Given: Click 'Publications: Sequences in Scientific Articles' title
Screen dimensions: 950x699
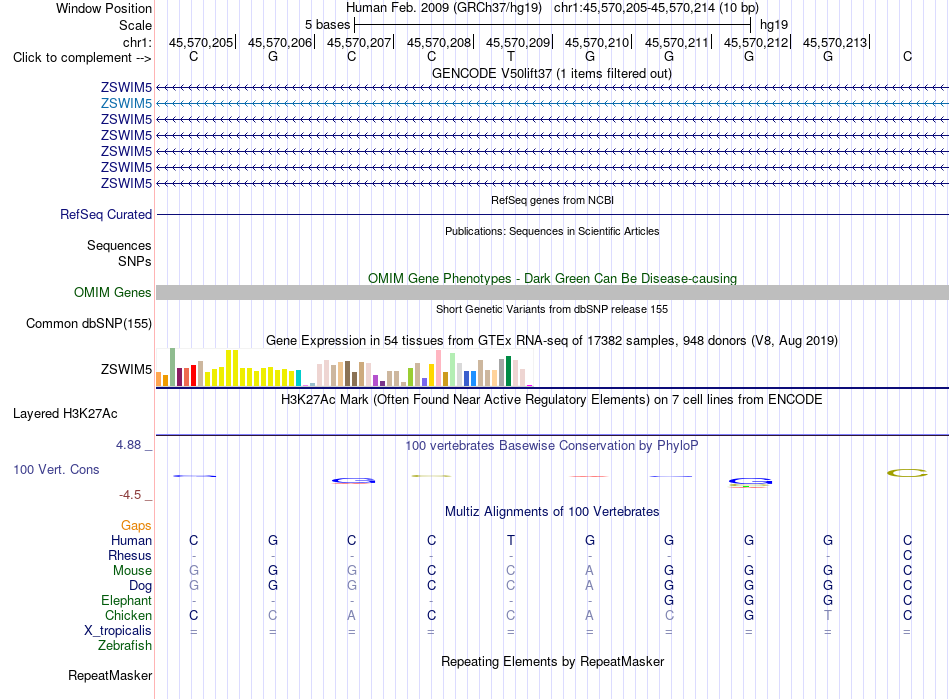Looking at the screenshot, I should coord(552,231).
